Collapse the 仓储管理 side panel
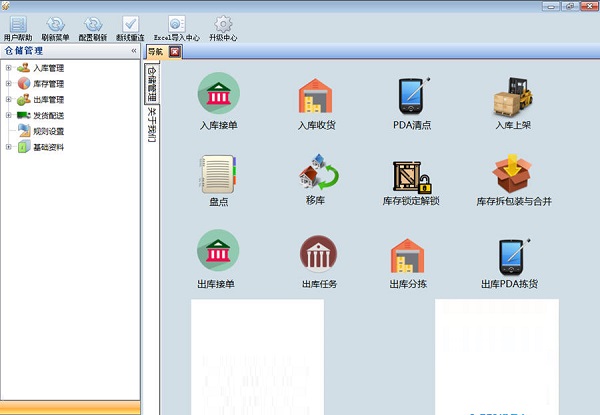This screenshot has height=415, width=600. (134, 50)
